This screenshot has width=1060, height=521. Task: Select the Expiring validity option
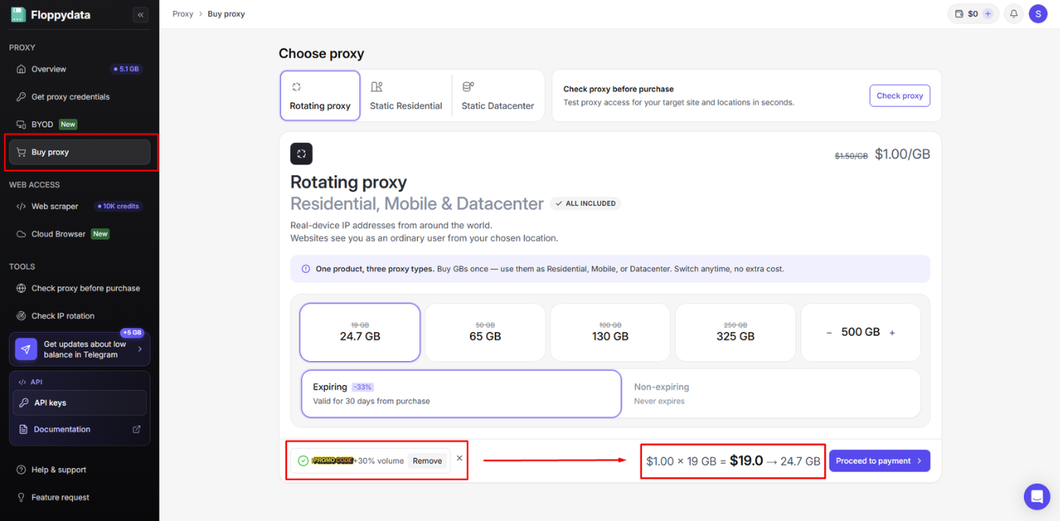[x=461, y=393]
